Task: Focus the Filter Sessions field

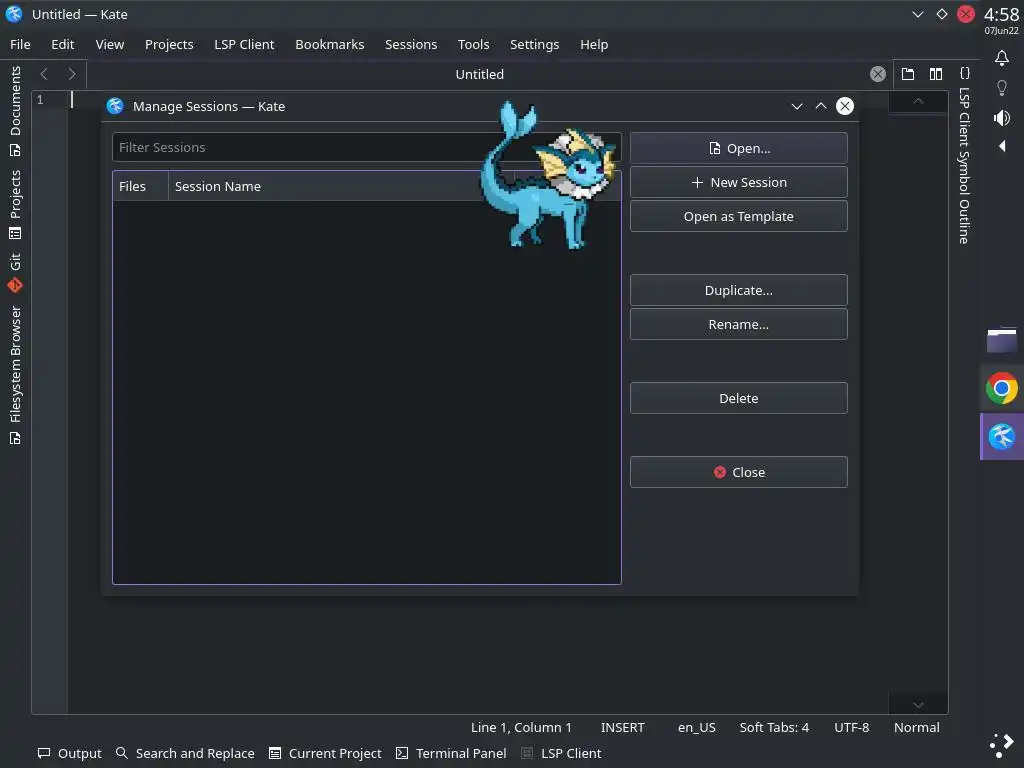Action: pos(366,148)
